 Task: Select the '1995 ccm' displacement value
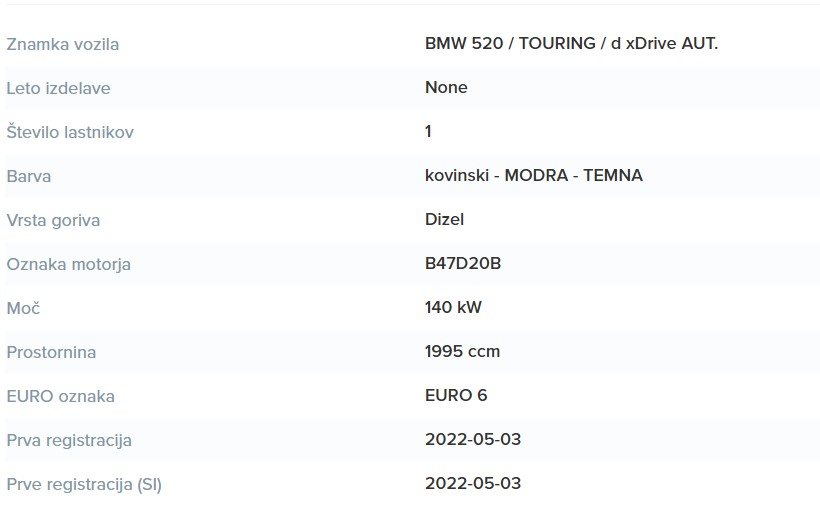[x=462, y=351]
